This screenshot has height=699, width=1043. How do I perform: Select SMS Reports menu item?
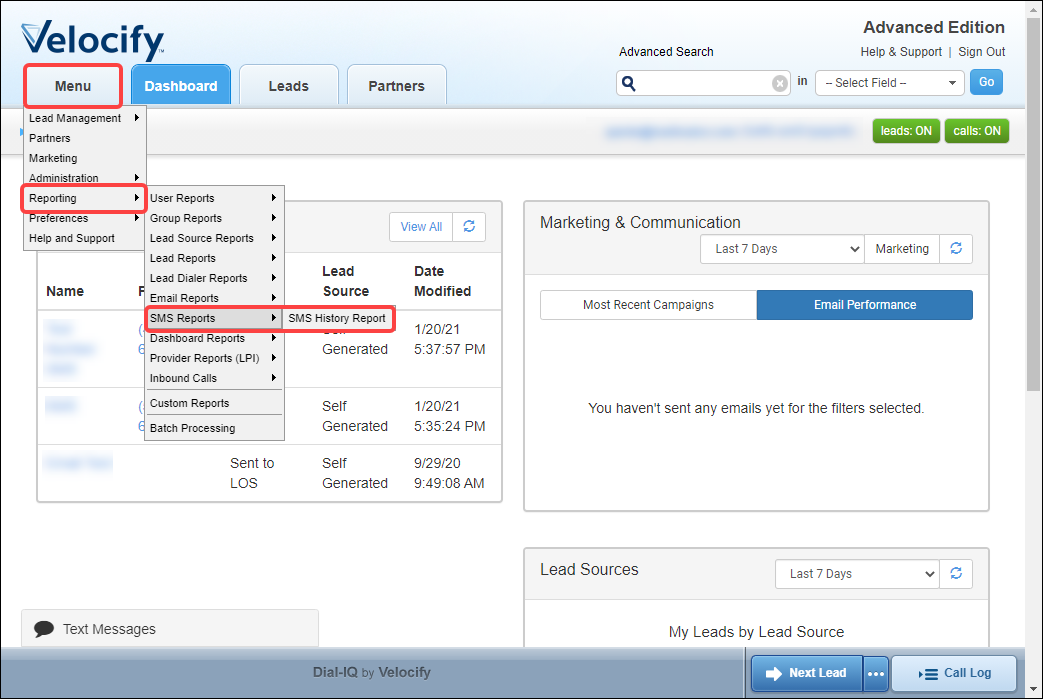pos(214,318)
